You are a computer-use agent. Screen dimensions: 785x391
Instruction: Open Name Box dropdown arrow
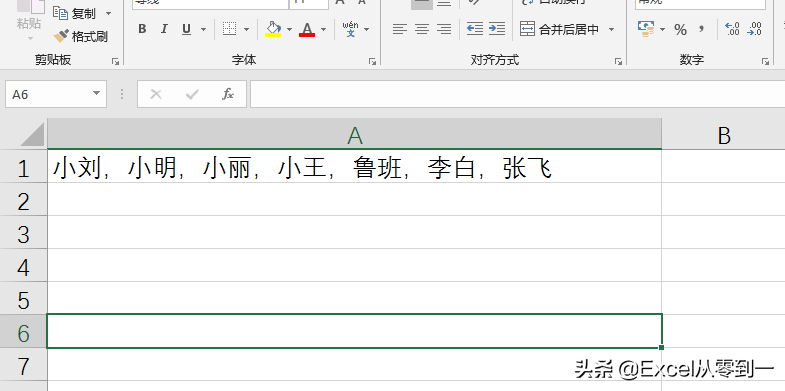pyautogui.click(x=96, y=94)
